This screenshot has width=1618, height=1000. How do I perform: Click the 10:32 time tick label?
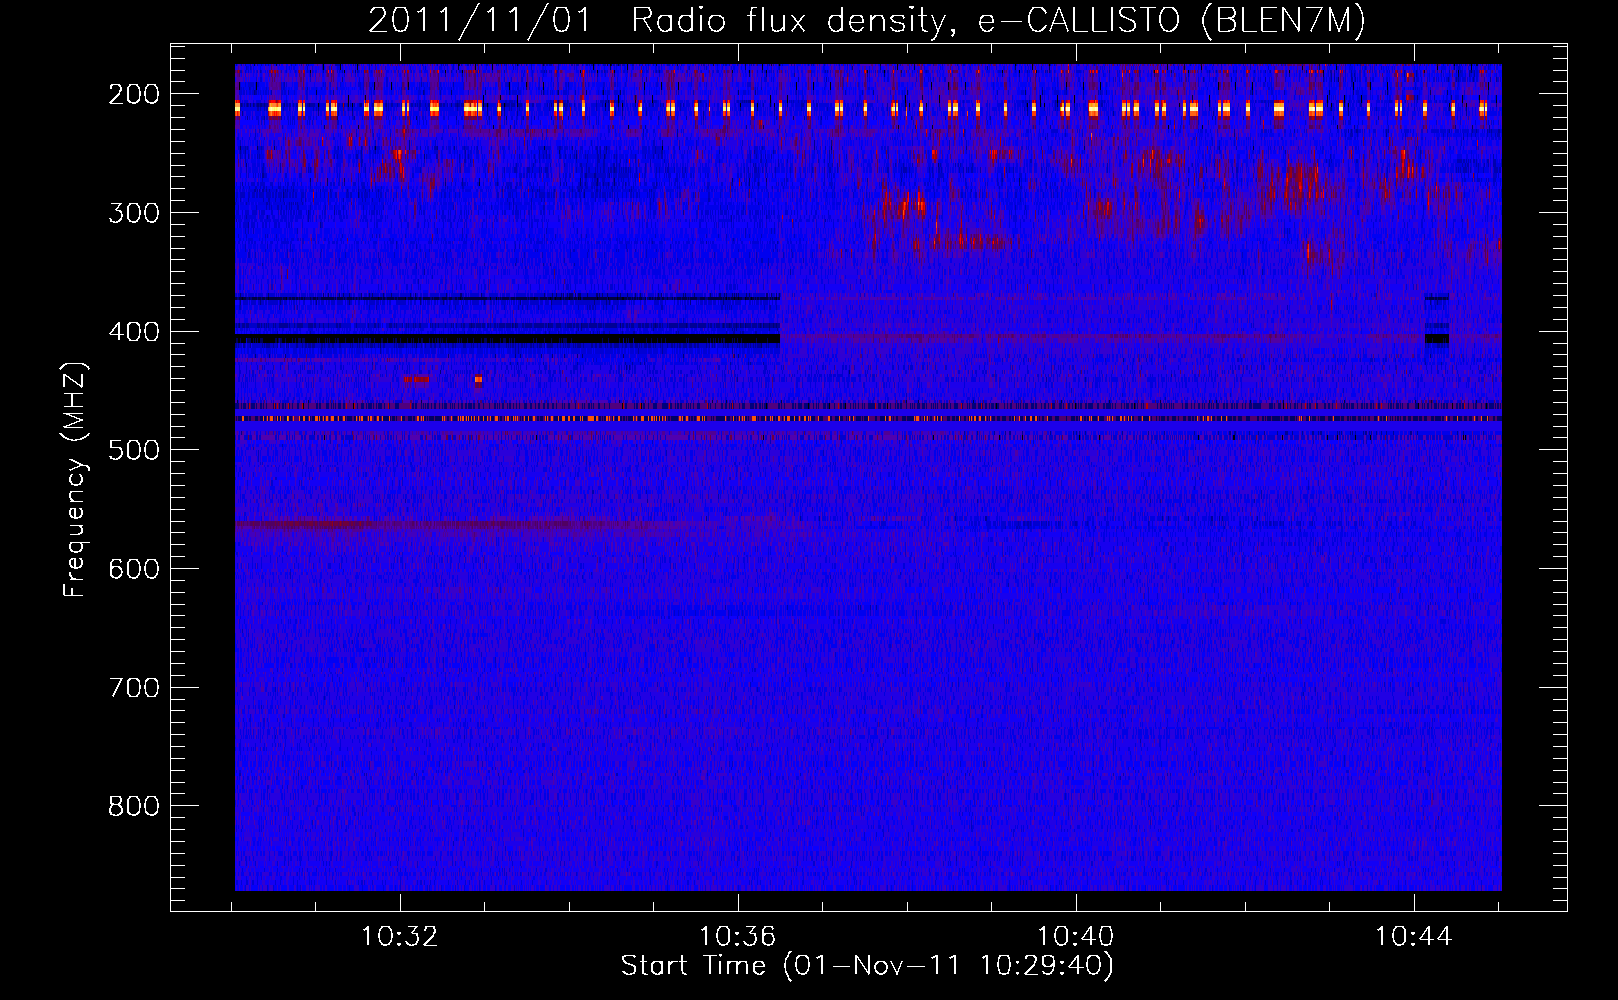tap(400, 937)
